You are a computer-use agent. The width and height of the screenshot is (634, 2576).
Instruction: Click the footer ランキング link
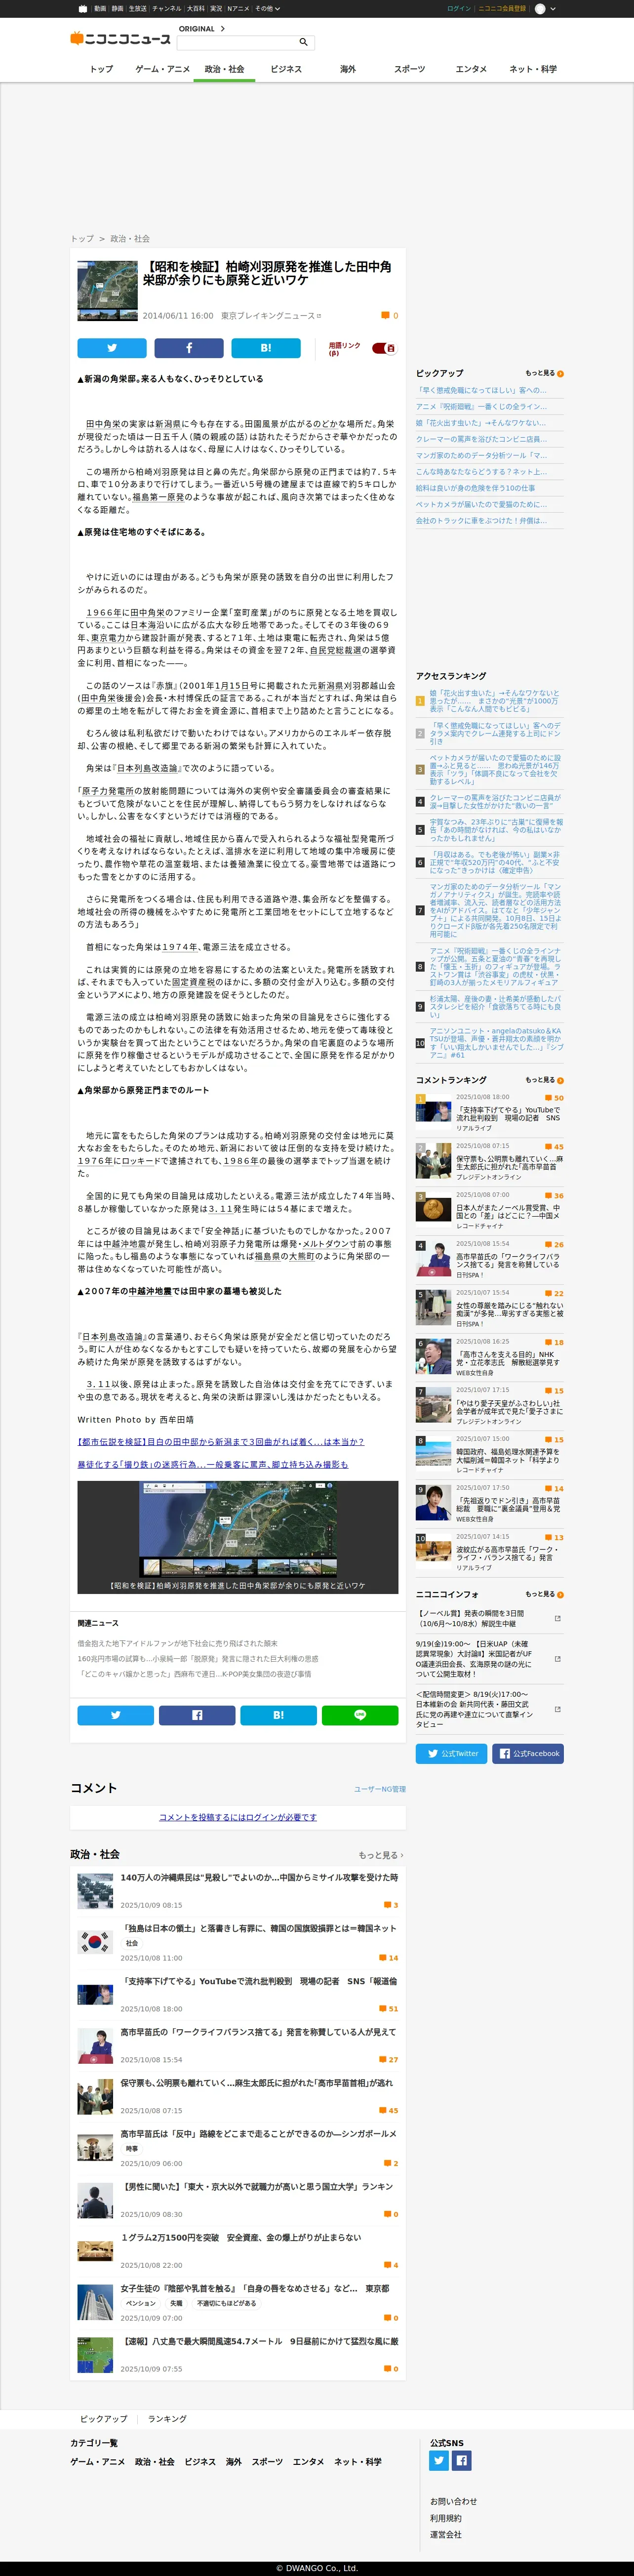(x=167, y=2418)
